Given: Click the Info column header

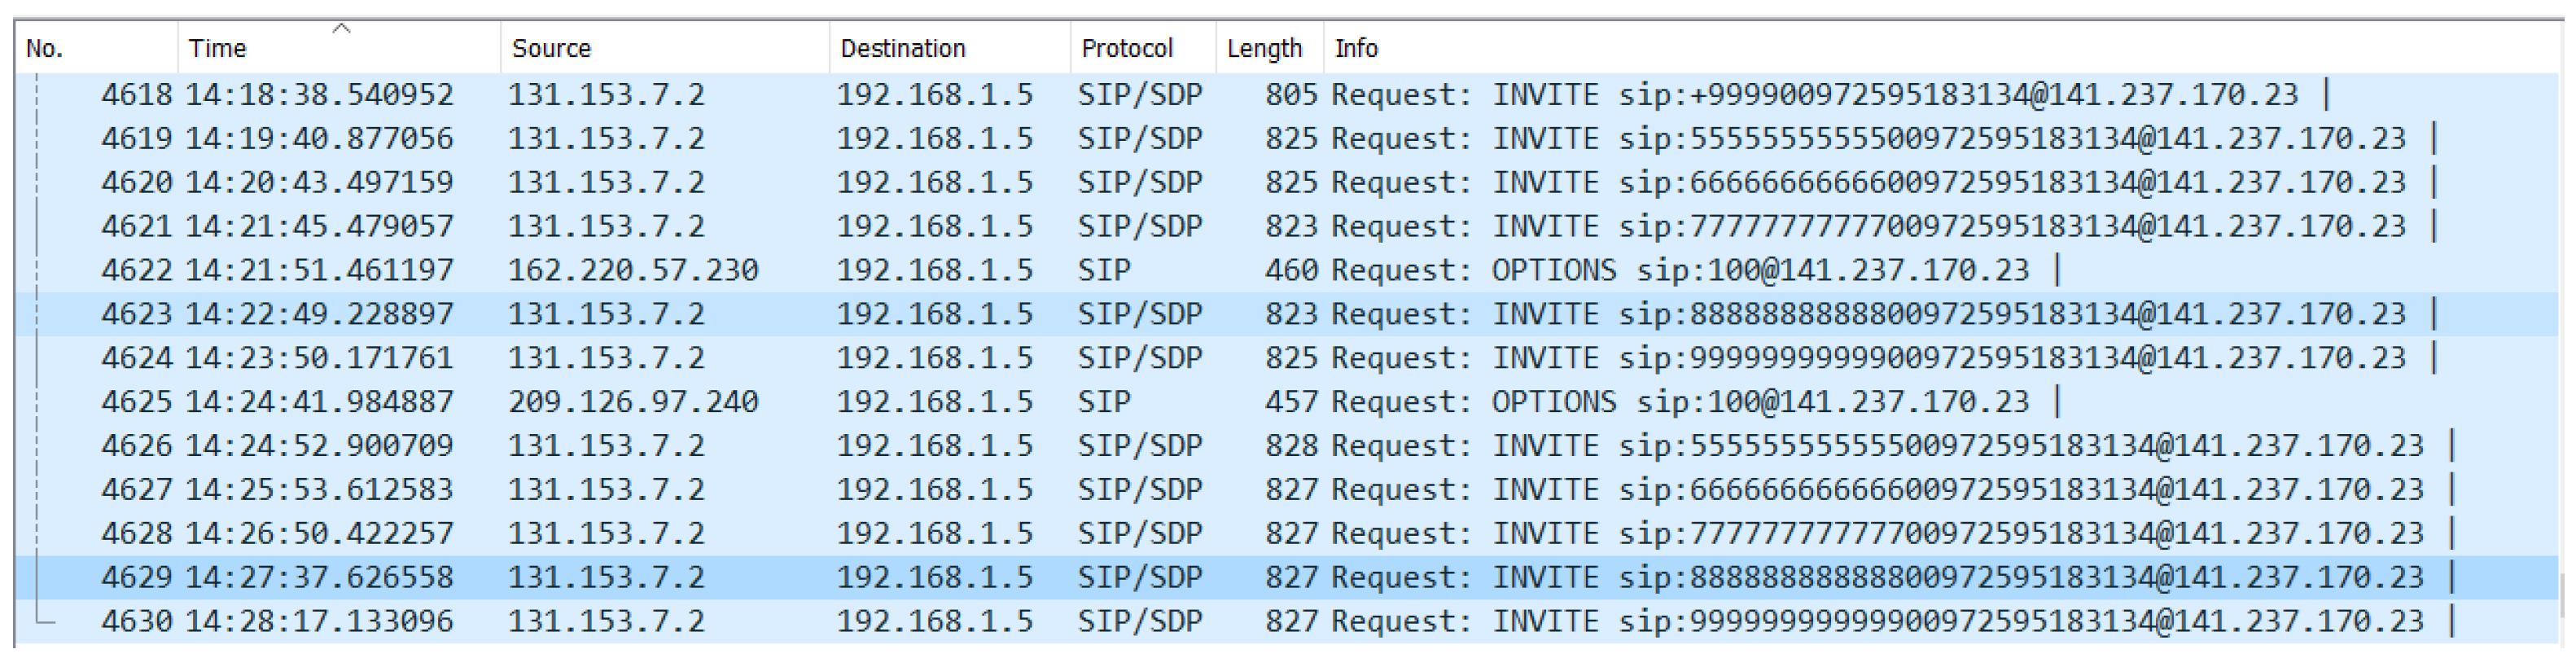Looking at the screenshot, I should [1355, 48].
